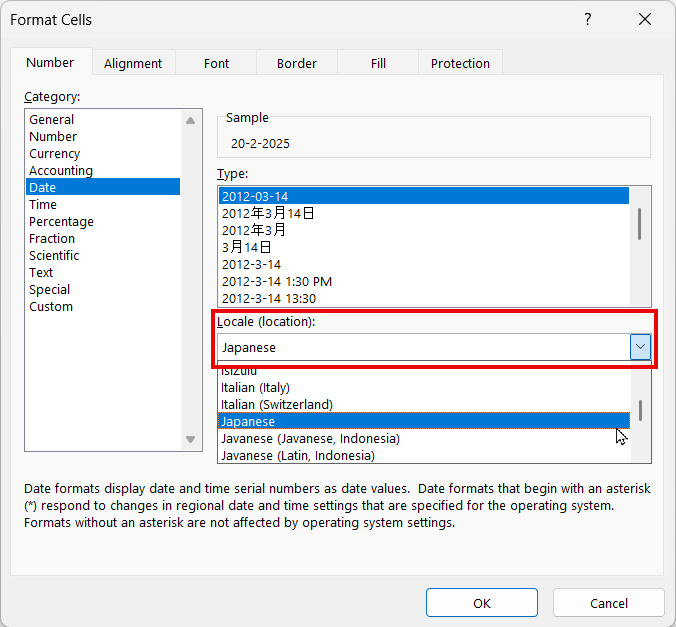
Task: Select Japanese in the locale list
Action: [424, 421]
